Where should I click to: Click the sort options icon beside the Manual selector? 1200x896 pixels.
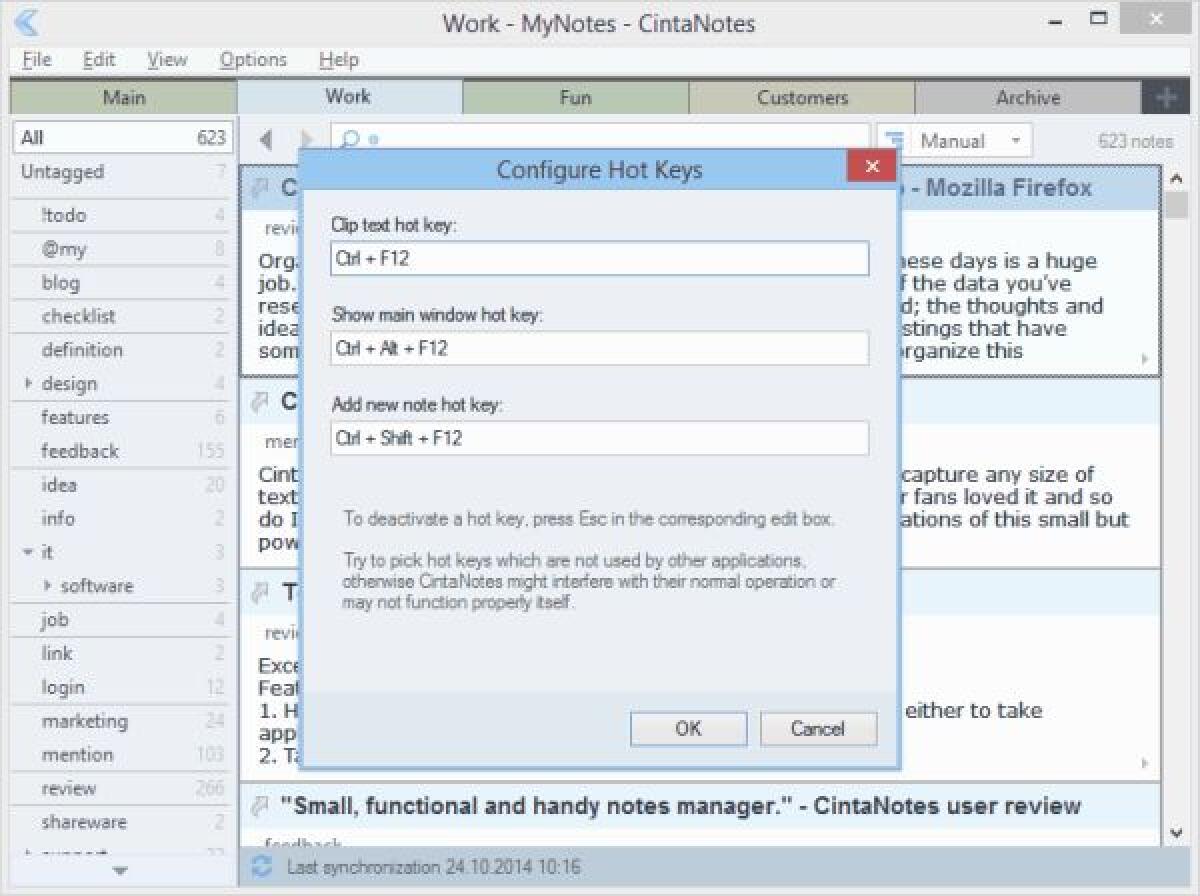[895, 140]
